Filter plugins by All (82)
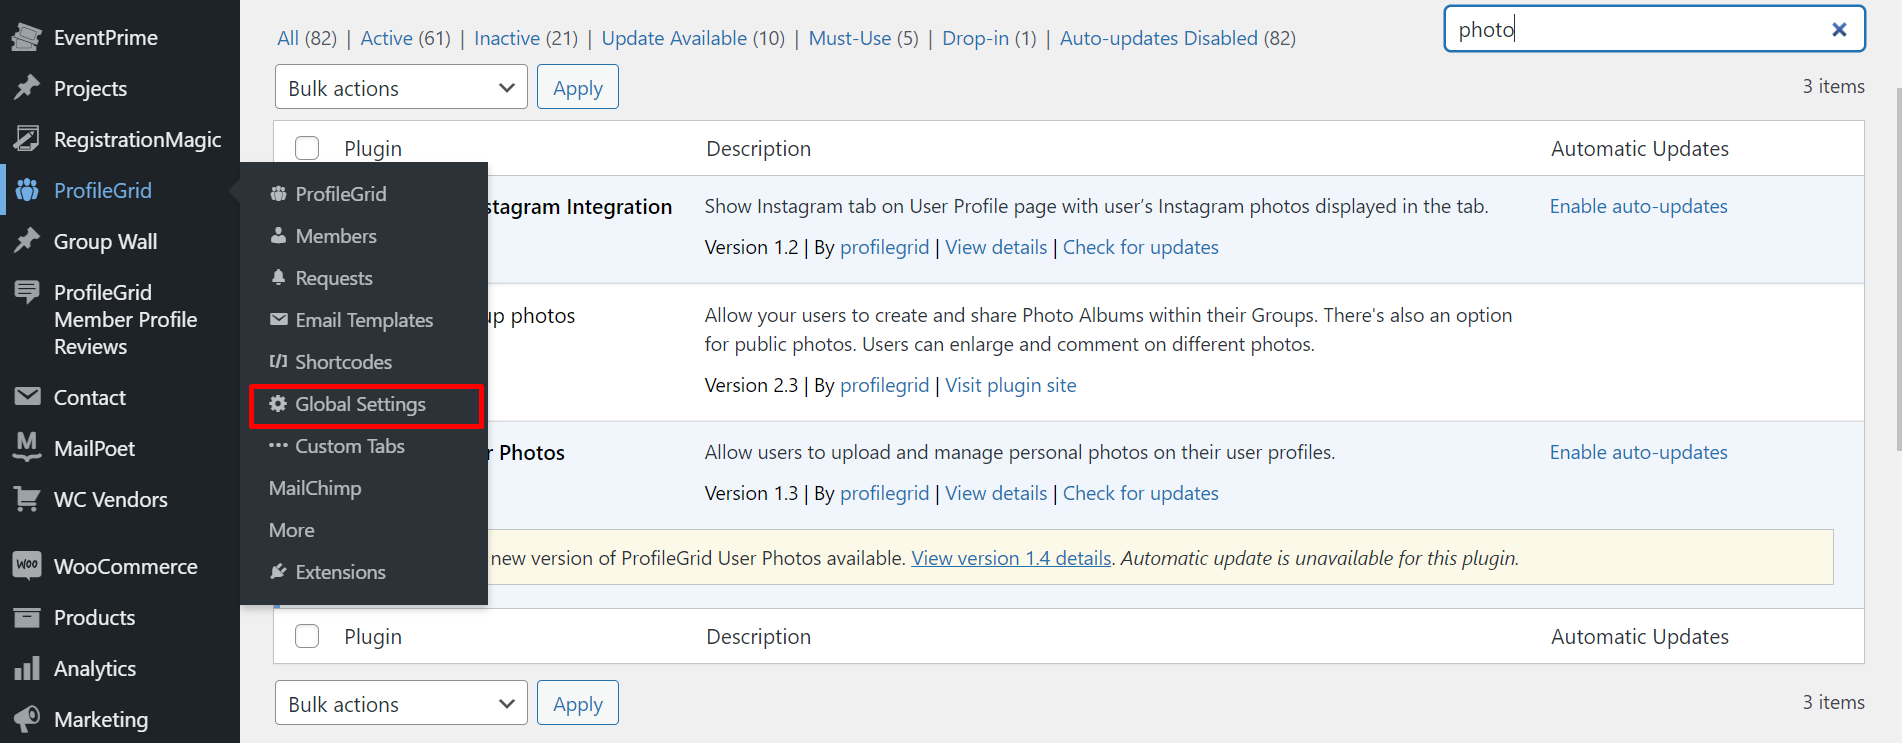The height and width of the screenshot is (743, 1902). click(307, 38)
